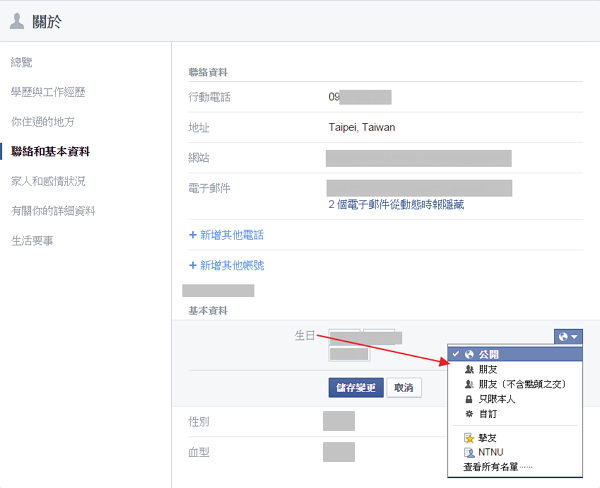This screenshot has width=600, height=488.
Task: Go to 總覽 overview section
Action: (22, 62)
